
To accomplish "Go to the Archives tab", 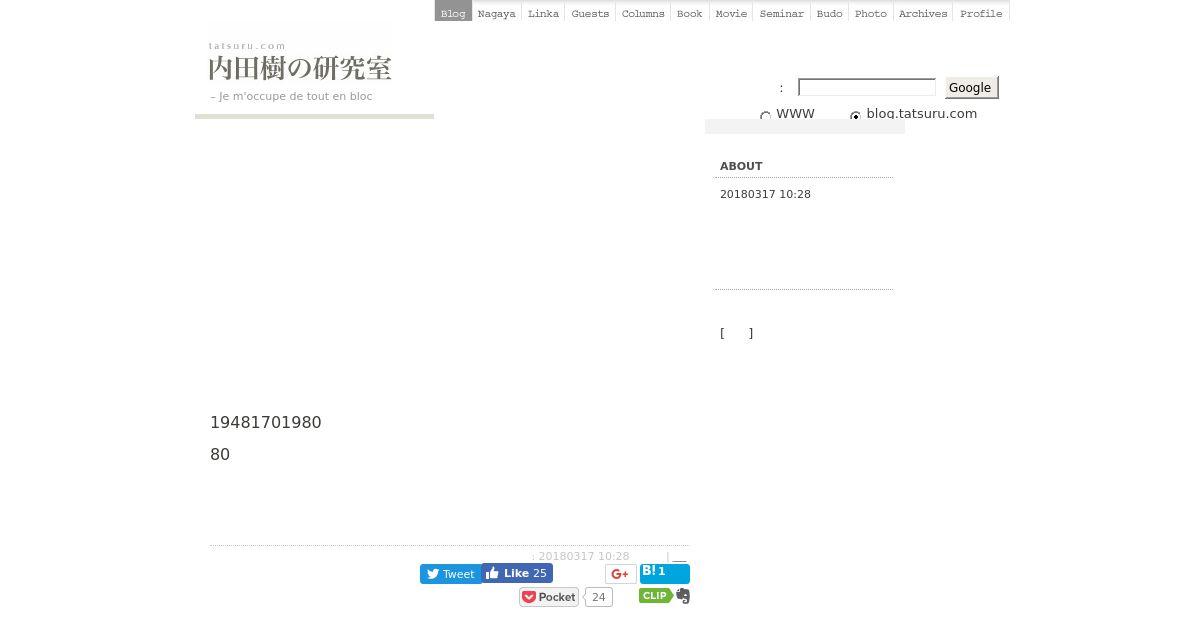I will [x=923, y=12].
